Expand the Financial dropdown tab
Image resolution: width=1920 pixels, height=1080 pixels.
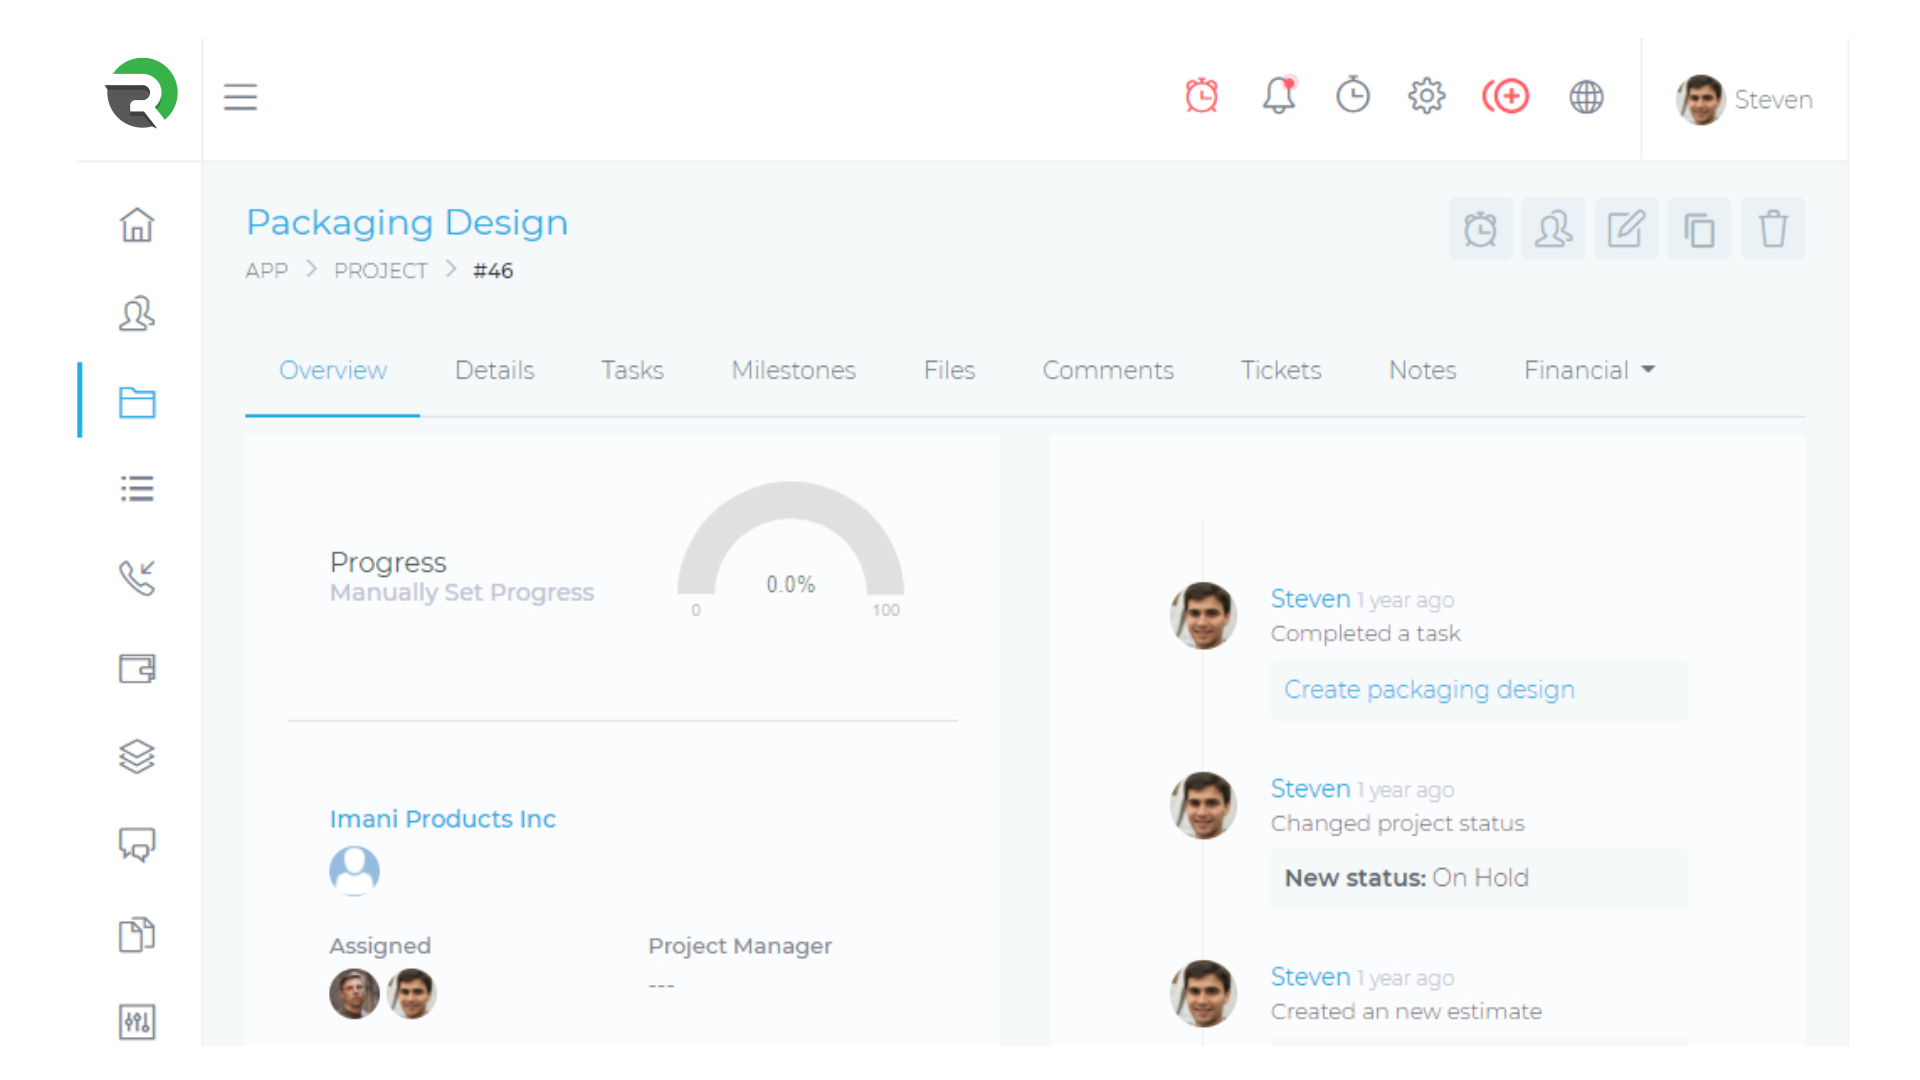tap(1589, 370)
